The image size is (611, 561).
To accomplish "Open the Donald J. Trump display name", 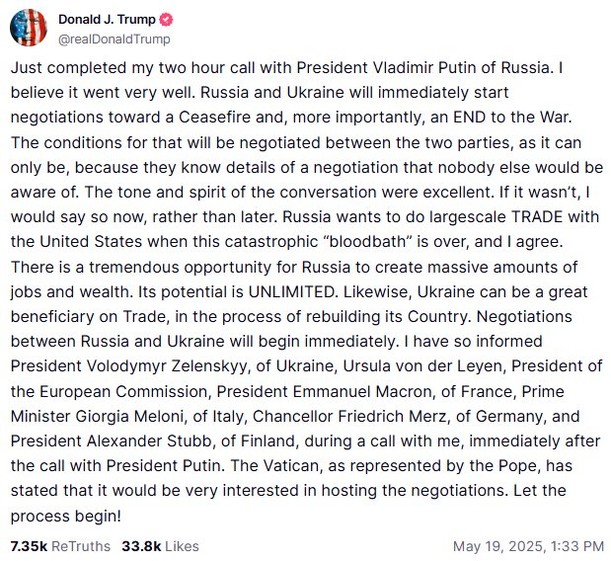I will 107,19.
